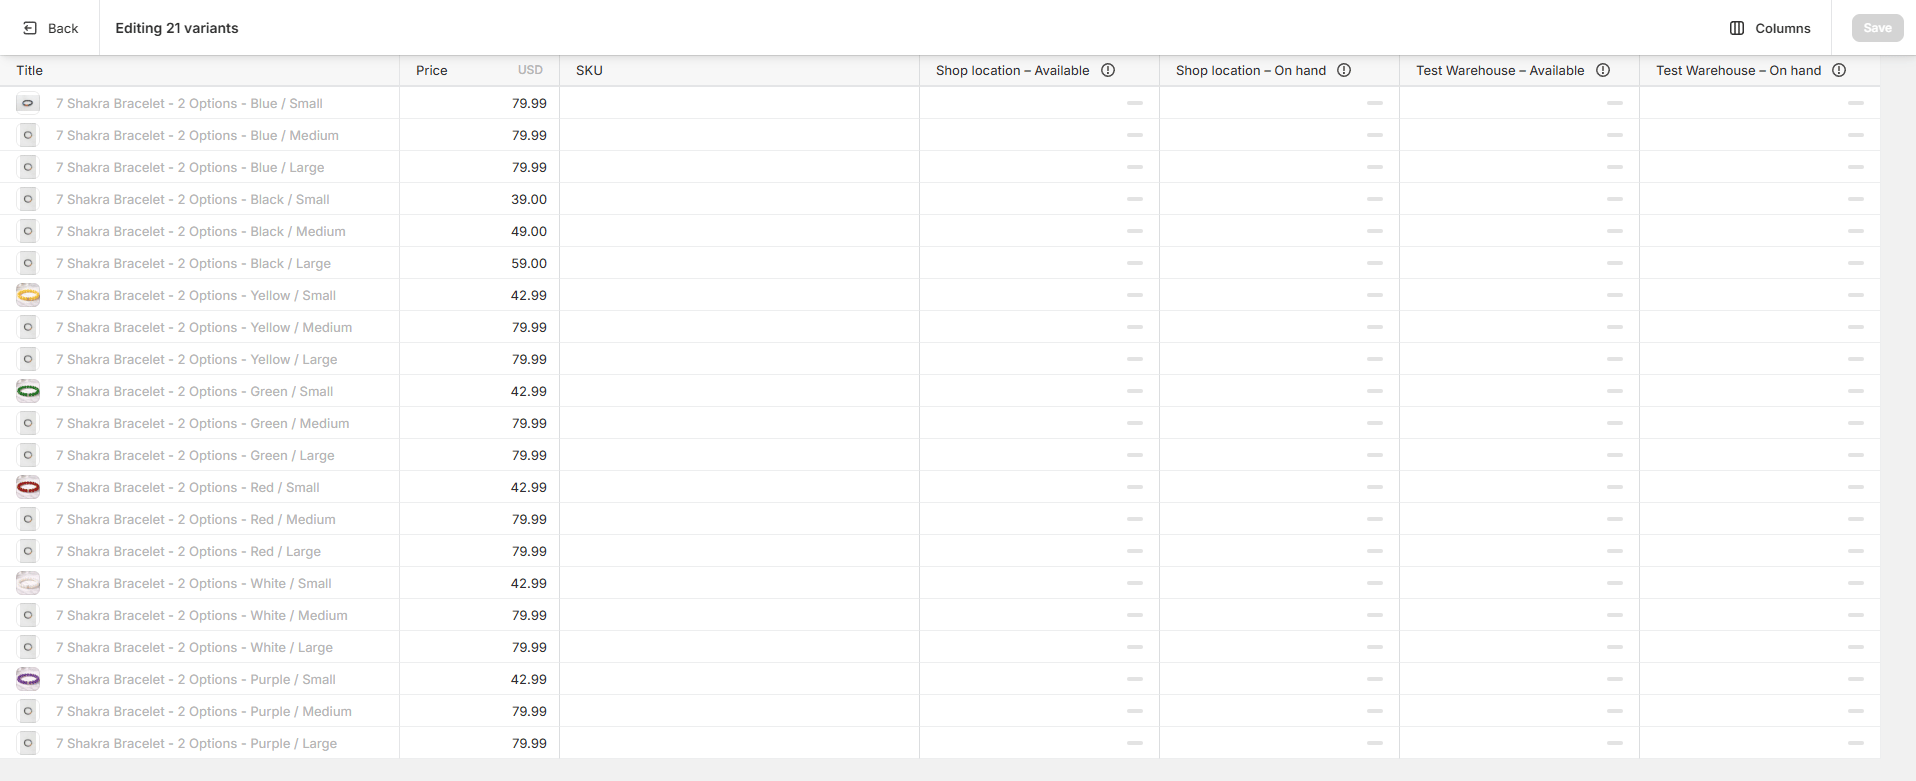Edit price 39.00 for Black / Small
This screenshot has width=1916, height=781.
click(480, 199)
